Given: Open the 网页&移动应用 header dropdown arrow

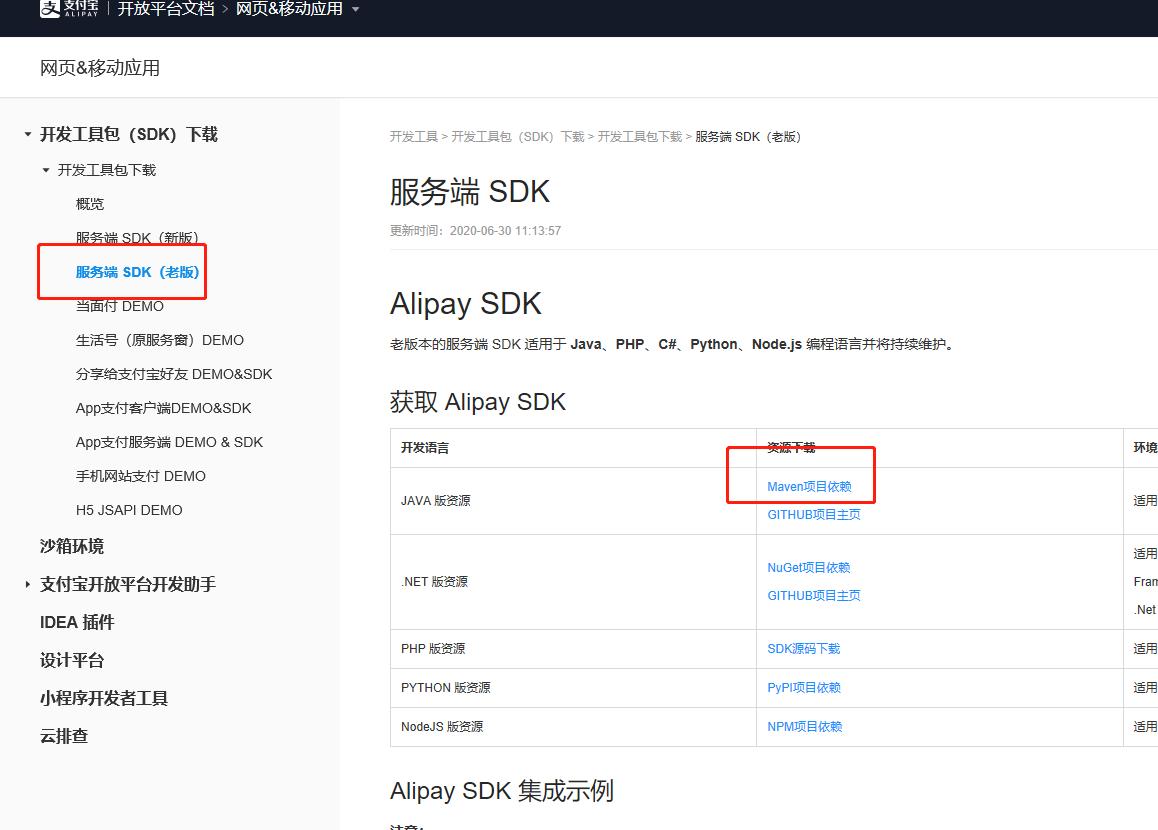Looking at the screenshot, I should pyautogui.click(x=356, y=10).
